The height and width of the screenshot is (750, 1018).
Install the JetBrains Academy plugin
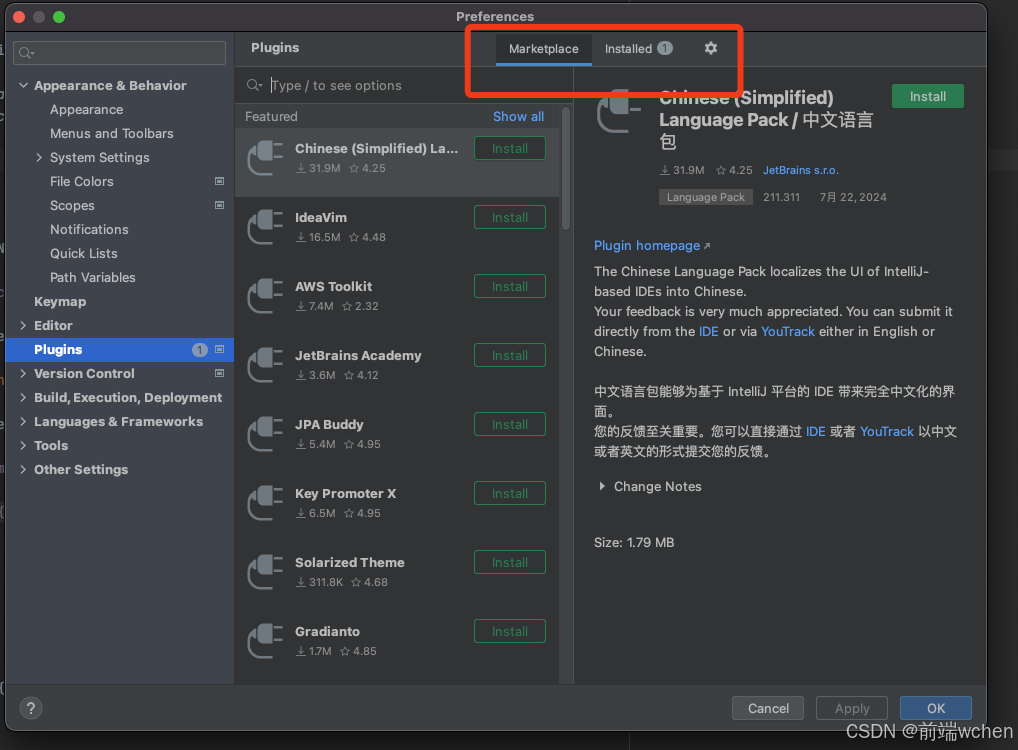[510, 355]
